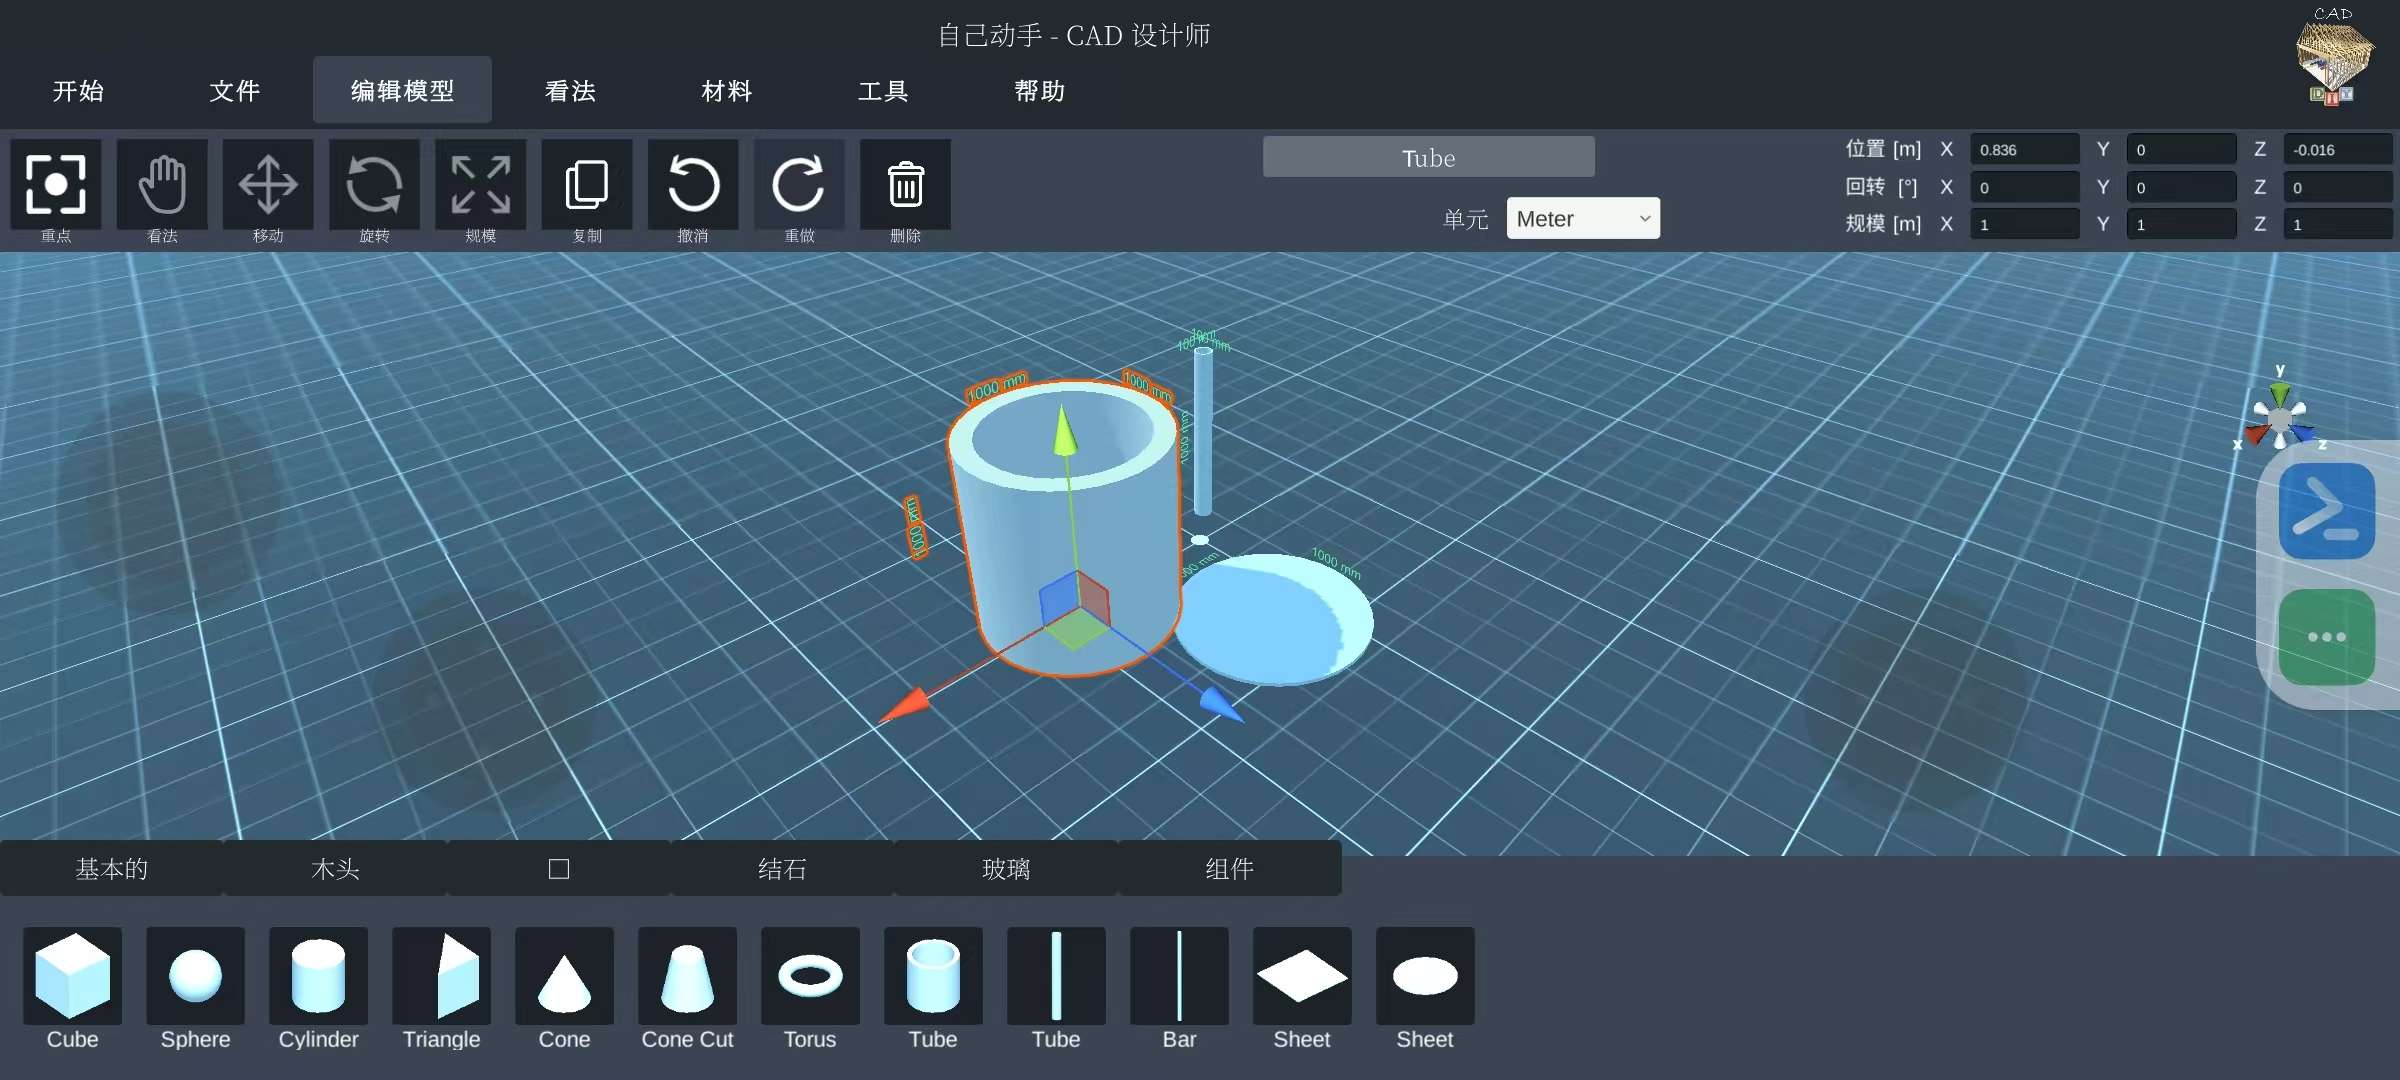Edit position X value 0.836
Viewport: 2400px width, 1080px height.
[x=2025, y=149]
